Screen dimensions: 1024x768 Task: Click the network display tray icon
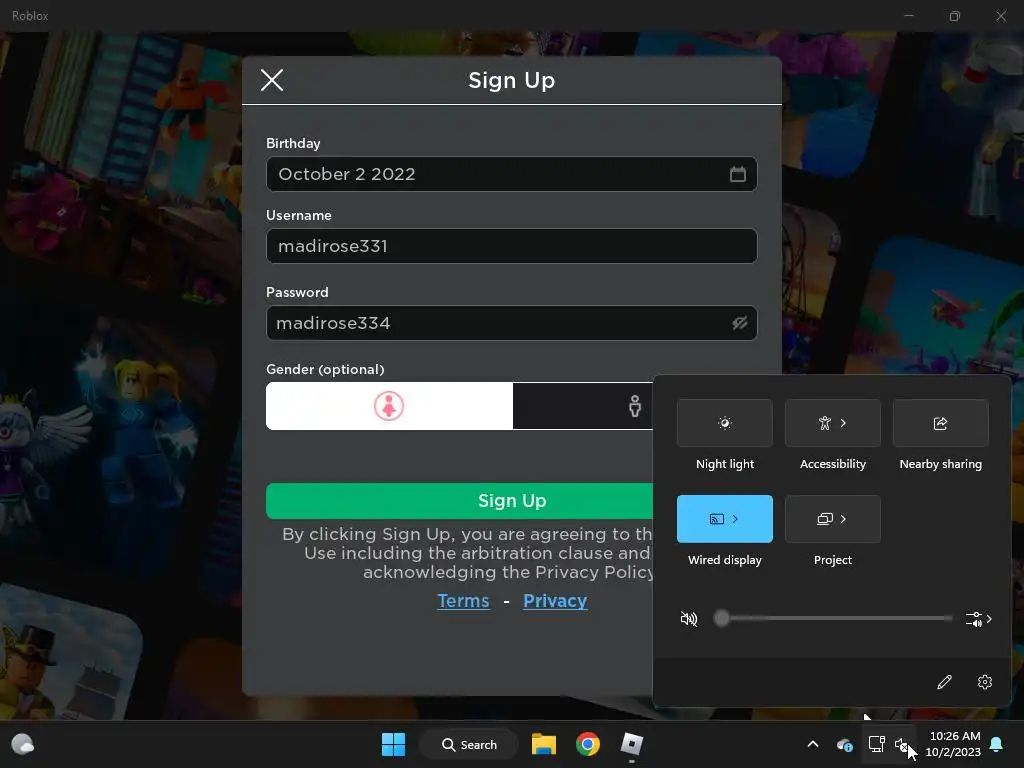coord(876,744)
